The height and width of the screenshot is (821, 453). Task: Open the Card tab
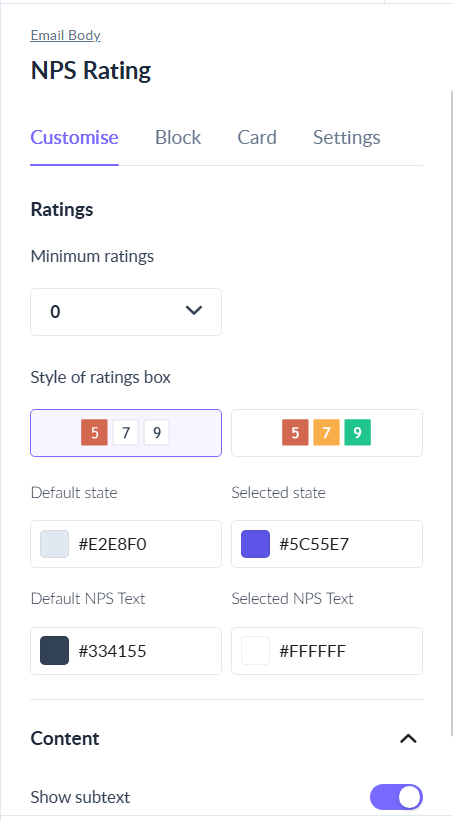257,137
